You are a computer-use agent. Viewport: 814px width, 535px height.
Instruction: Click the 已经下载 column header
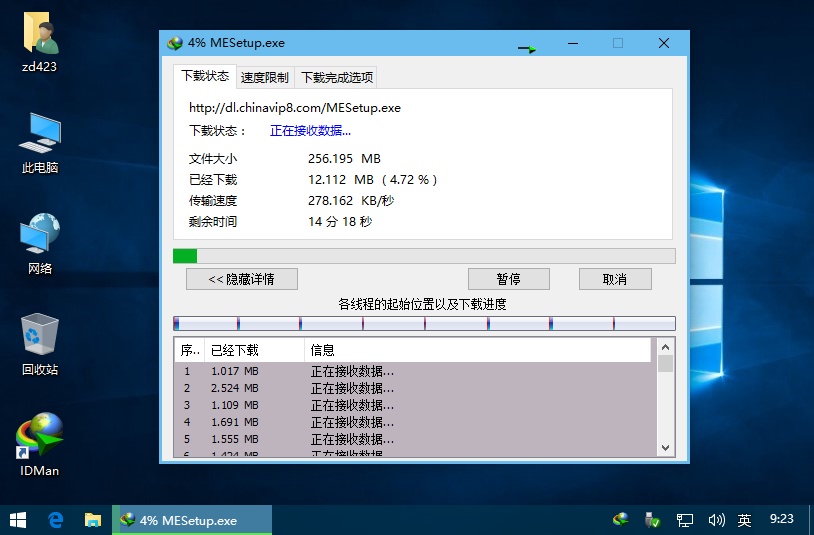point(254,350)
